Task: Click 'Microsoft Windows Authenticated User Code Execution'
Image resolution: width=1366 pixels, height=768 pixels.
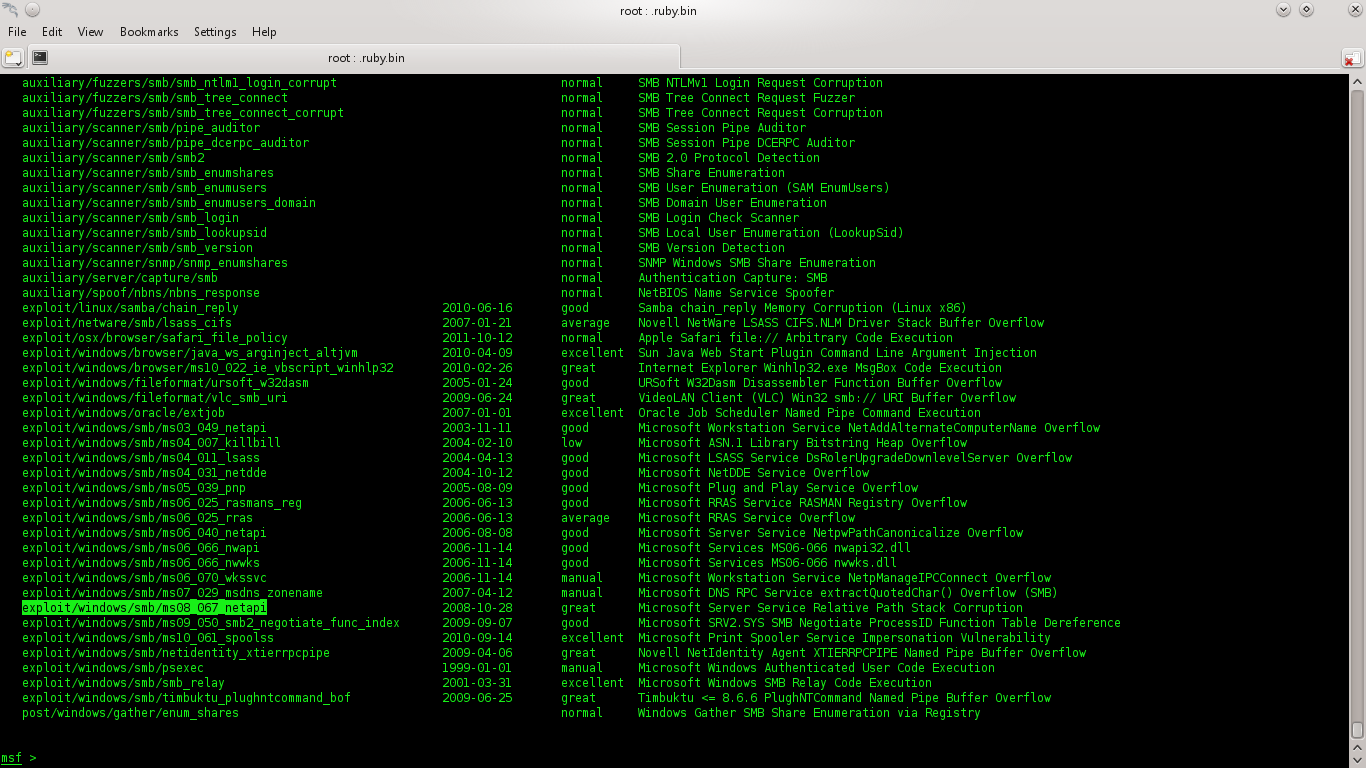Action: click(x=817, y=668)
